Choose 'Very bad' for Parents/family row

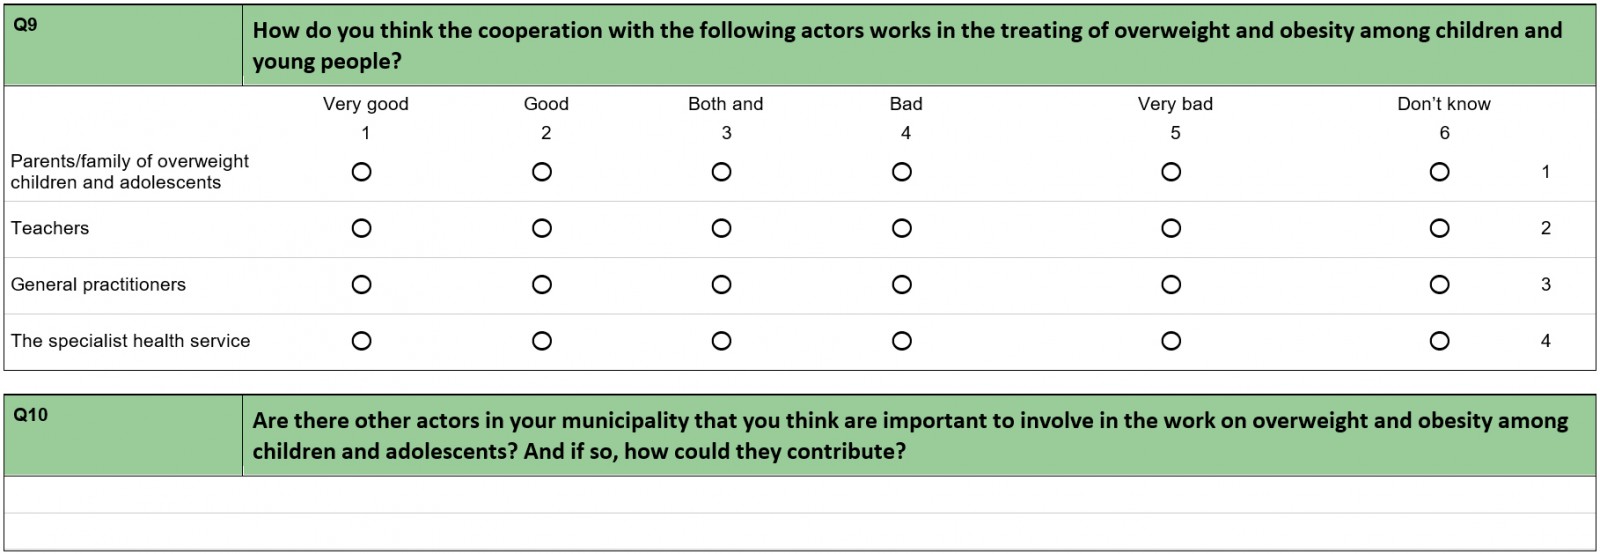pos(1171,172)
